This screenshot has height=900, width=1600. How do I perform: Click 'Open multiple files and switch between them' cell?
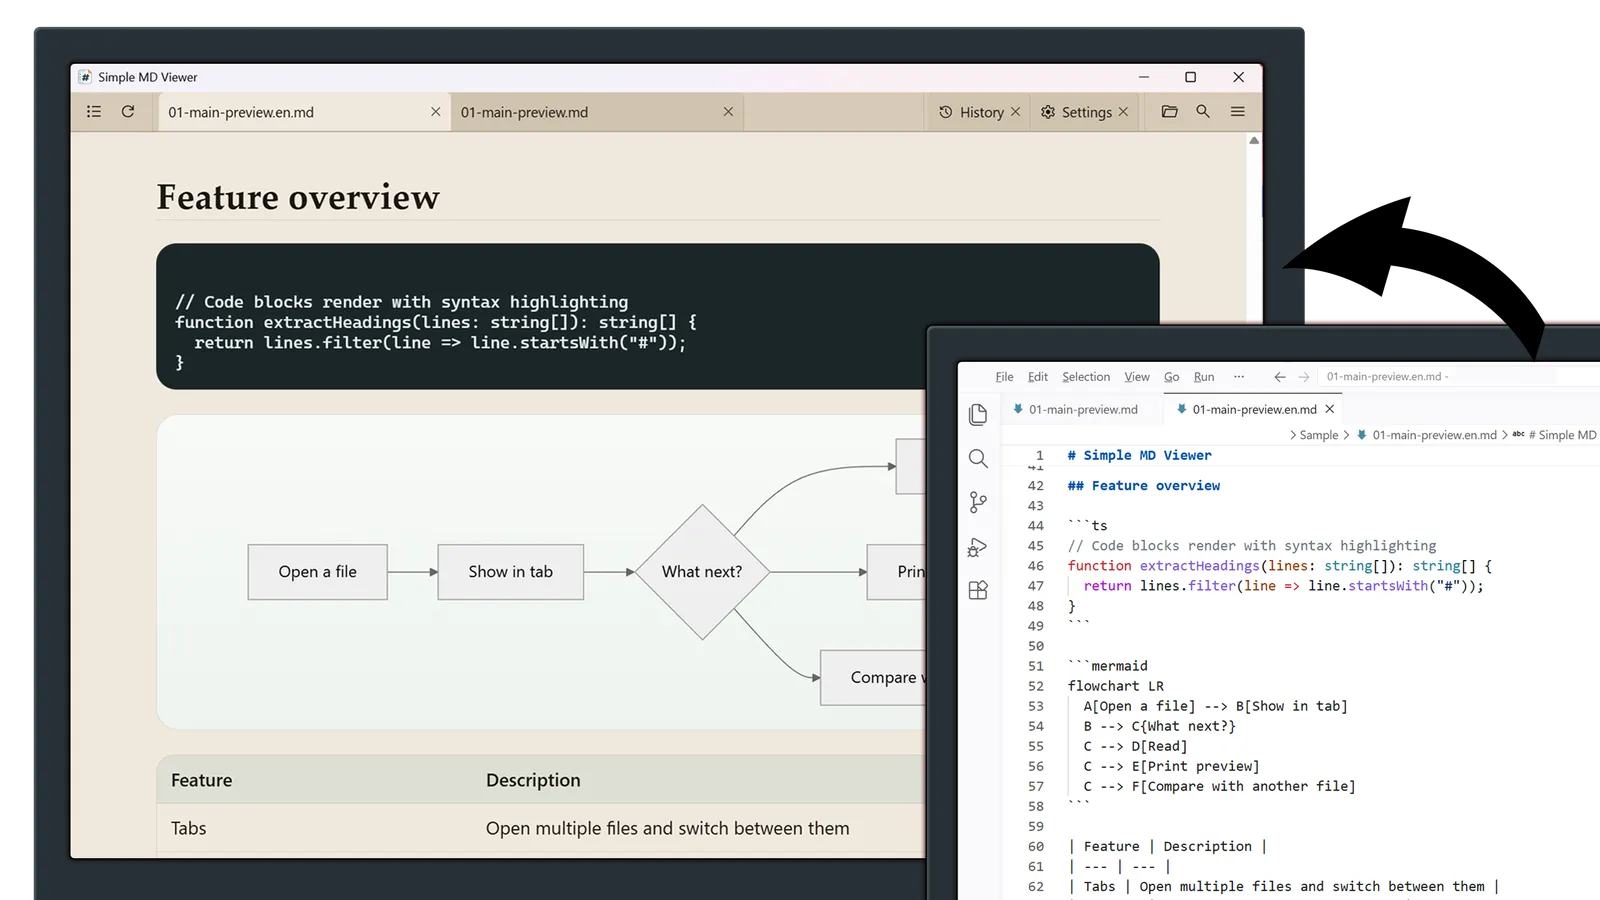pos(667,828)
